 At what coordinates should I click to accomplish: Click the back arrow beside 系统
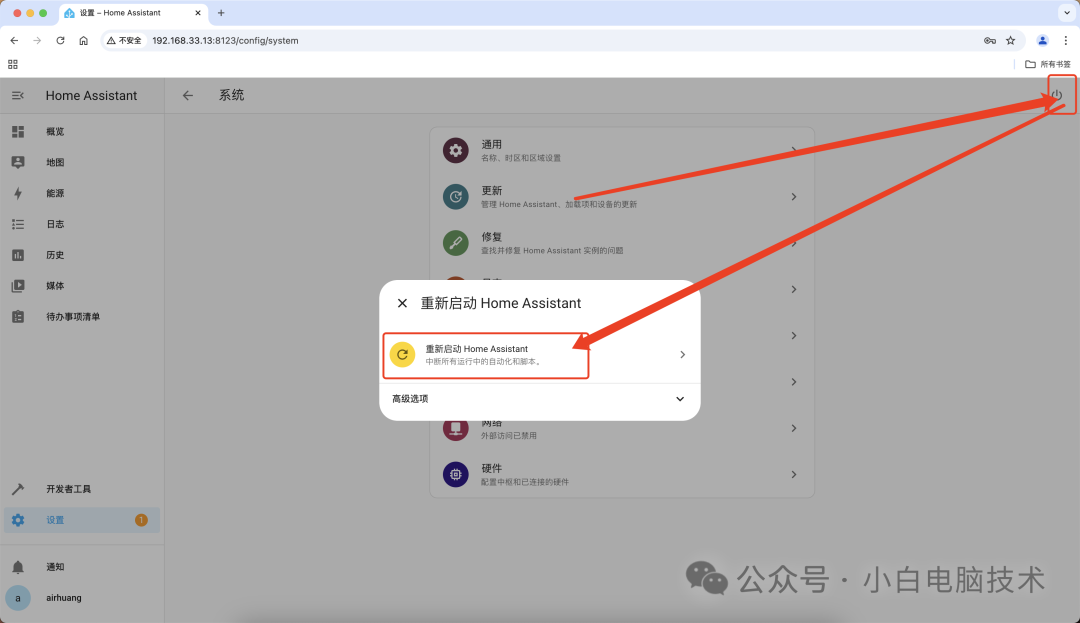[x=187, y=96]
